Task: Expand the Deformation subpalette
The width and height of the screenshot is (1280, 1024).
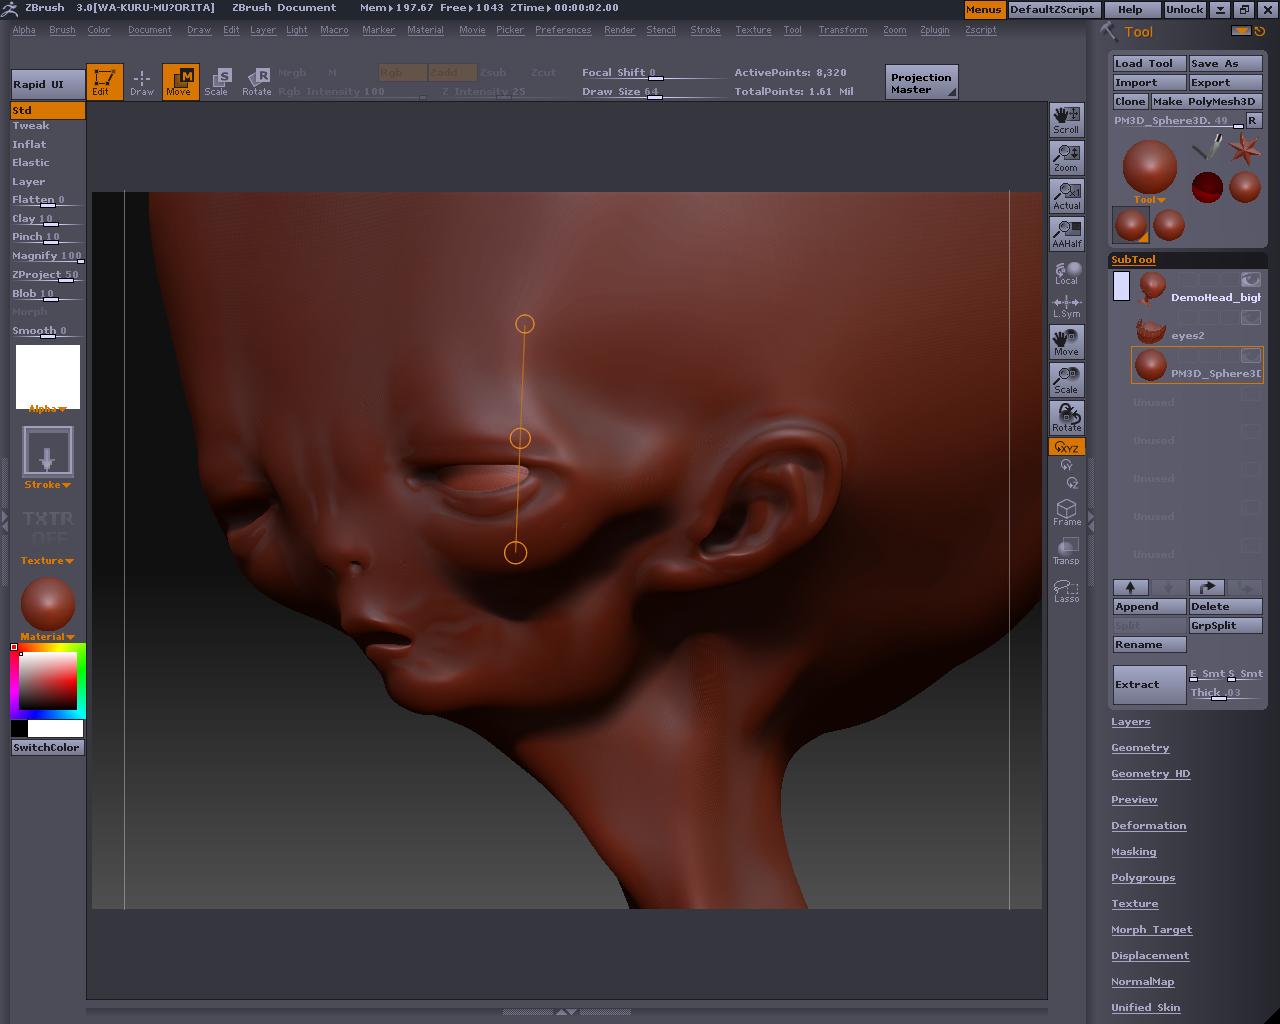Action: point(1149,826)
